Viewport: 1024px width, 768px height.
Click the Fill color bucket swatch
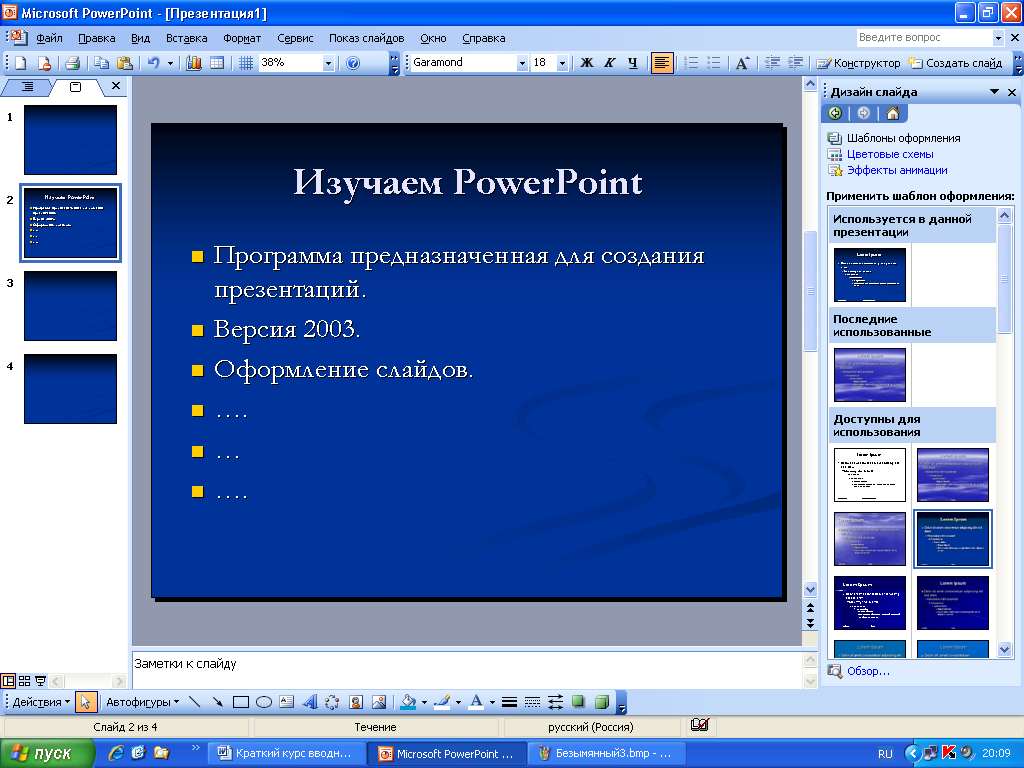[x=409, y=702]
